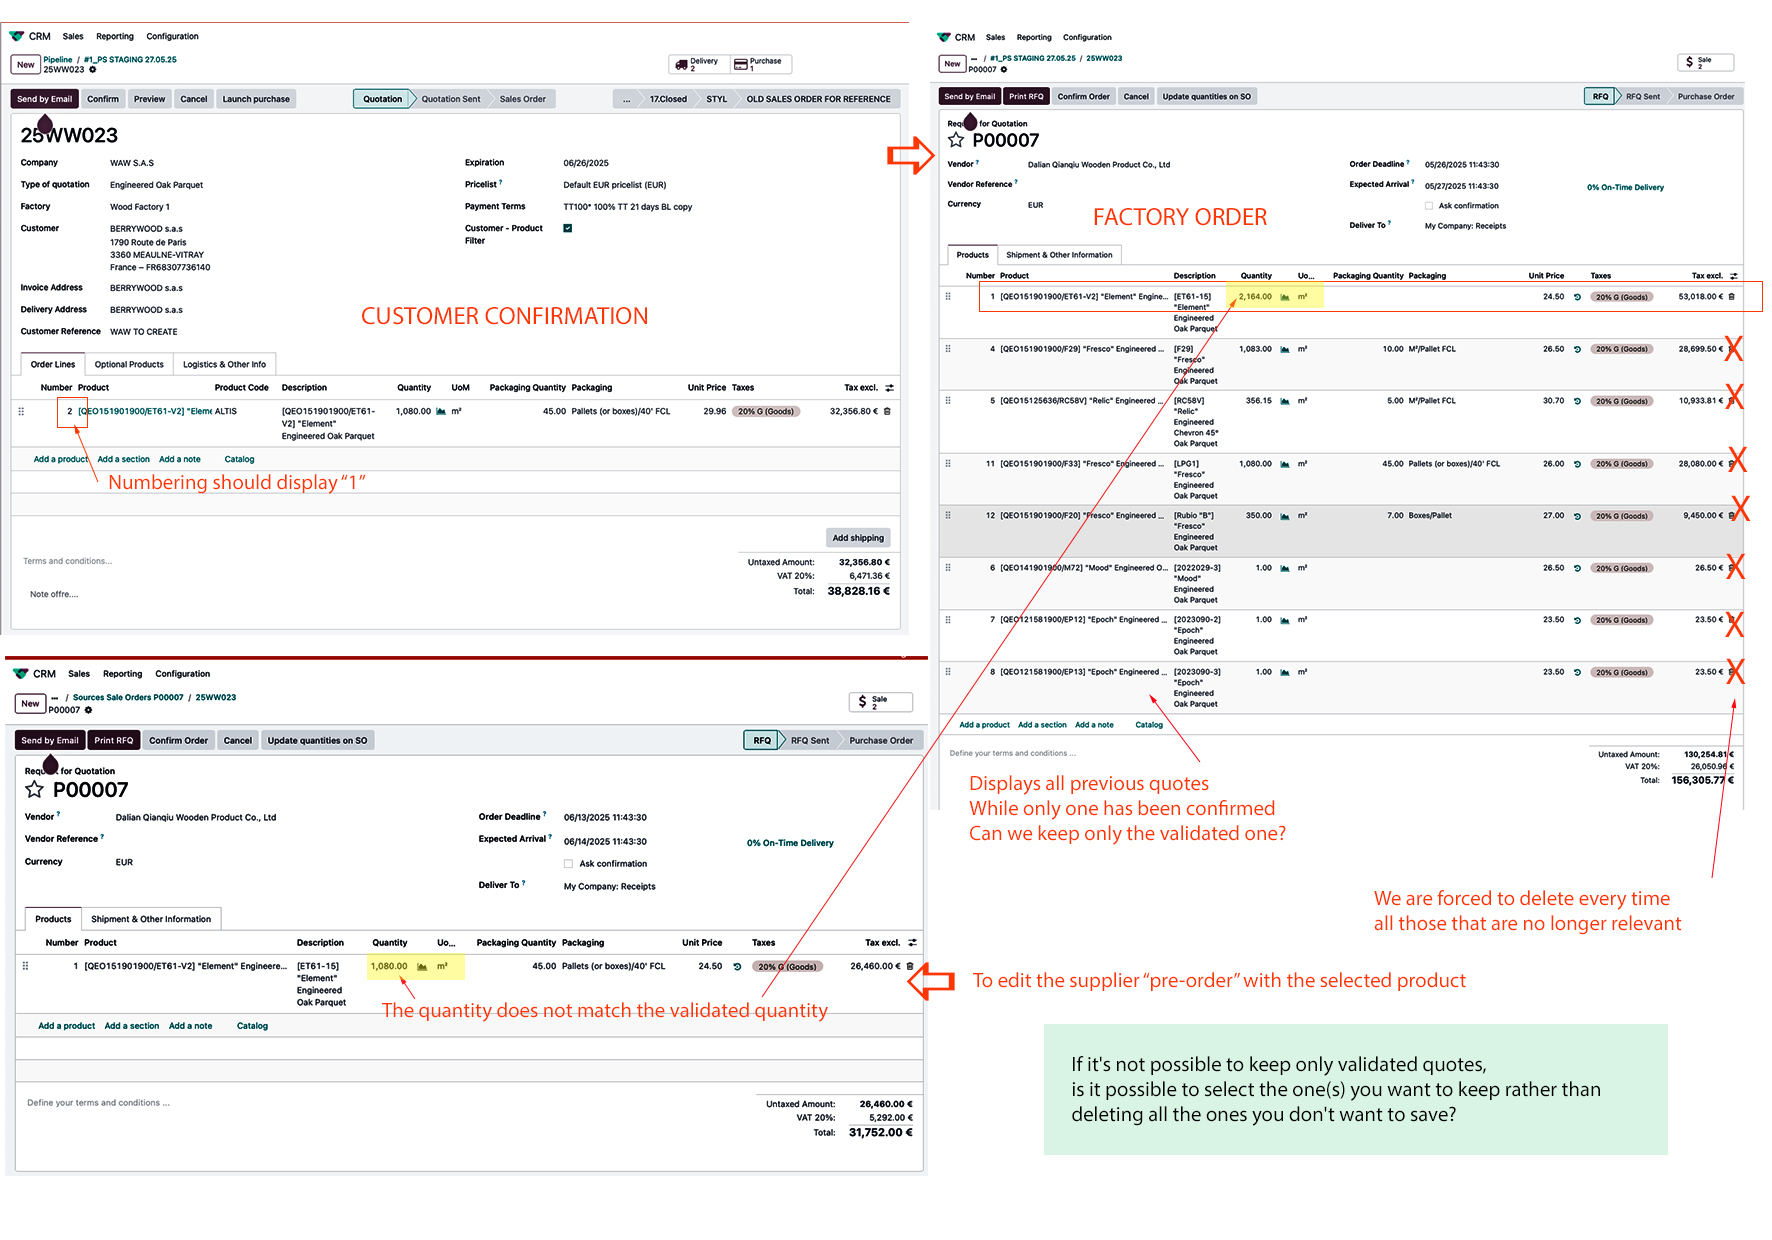Click the trash icon on the 53,018.00 € line
This screenshot has height=1240, width=1772.
pos(1732,297)
